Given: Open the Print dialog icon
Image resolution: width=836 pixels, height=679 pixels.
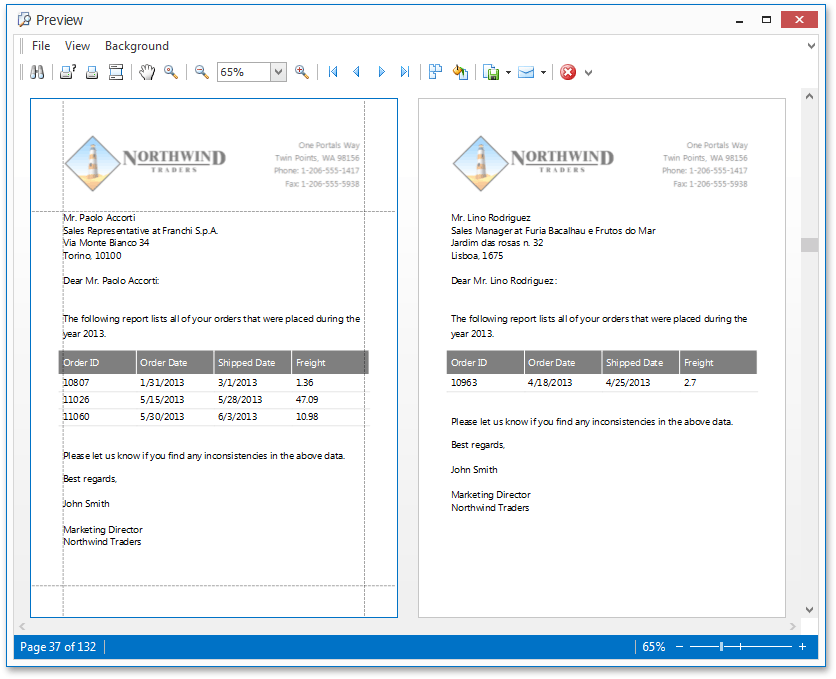Looking at the screenshot, I should pyautogui.click(x=68, y=72).
